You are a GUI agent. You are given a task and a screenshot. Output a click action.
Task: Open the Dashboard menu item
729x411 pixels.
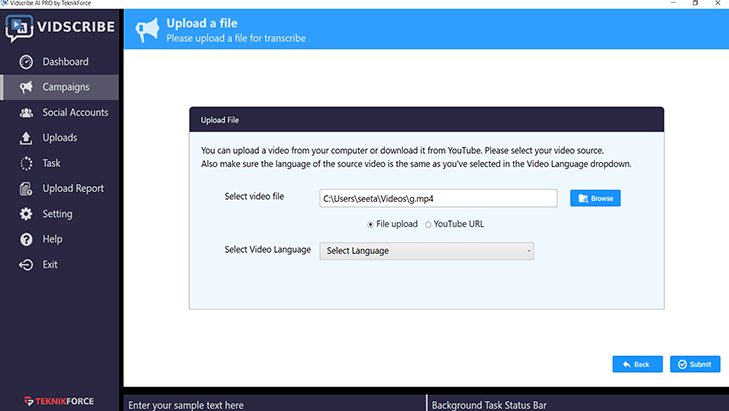(60, 62)
